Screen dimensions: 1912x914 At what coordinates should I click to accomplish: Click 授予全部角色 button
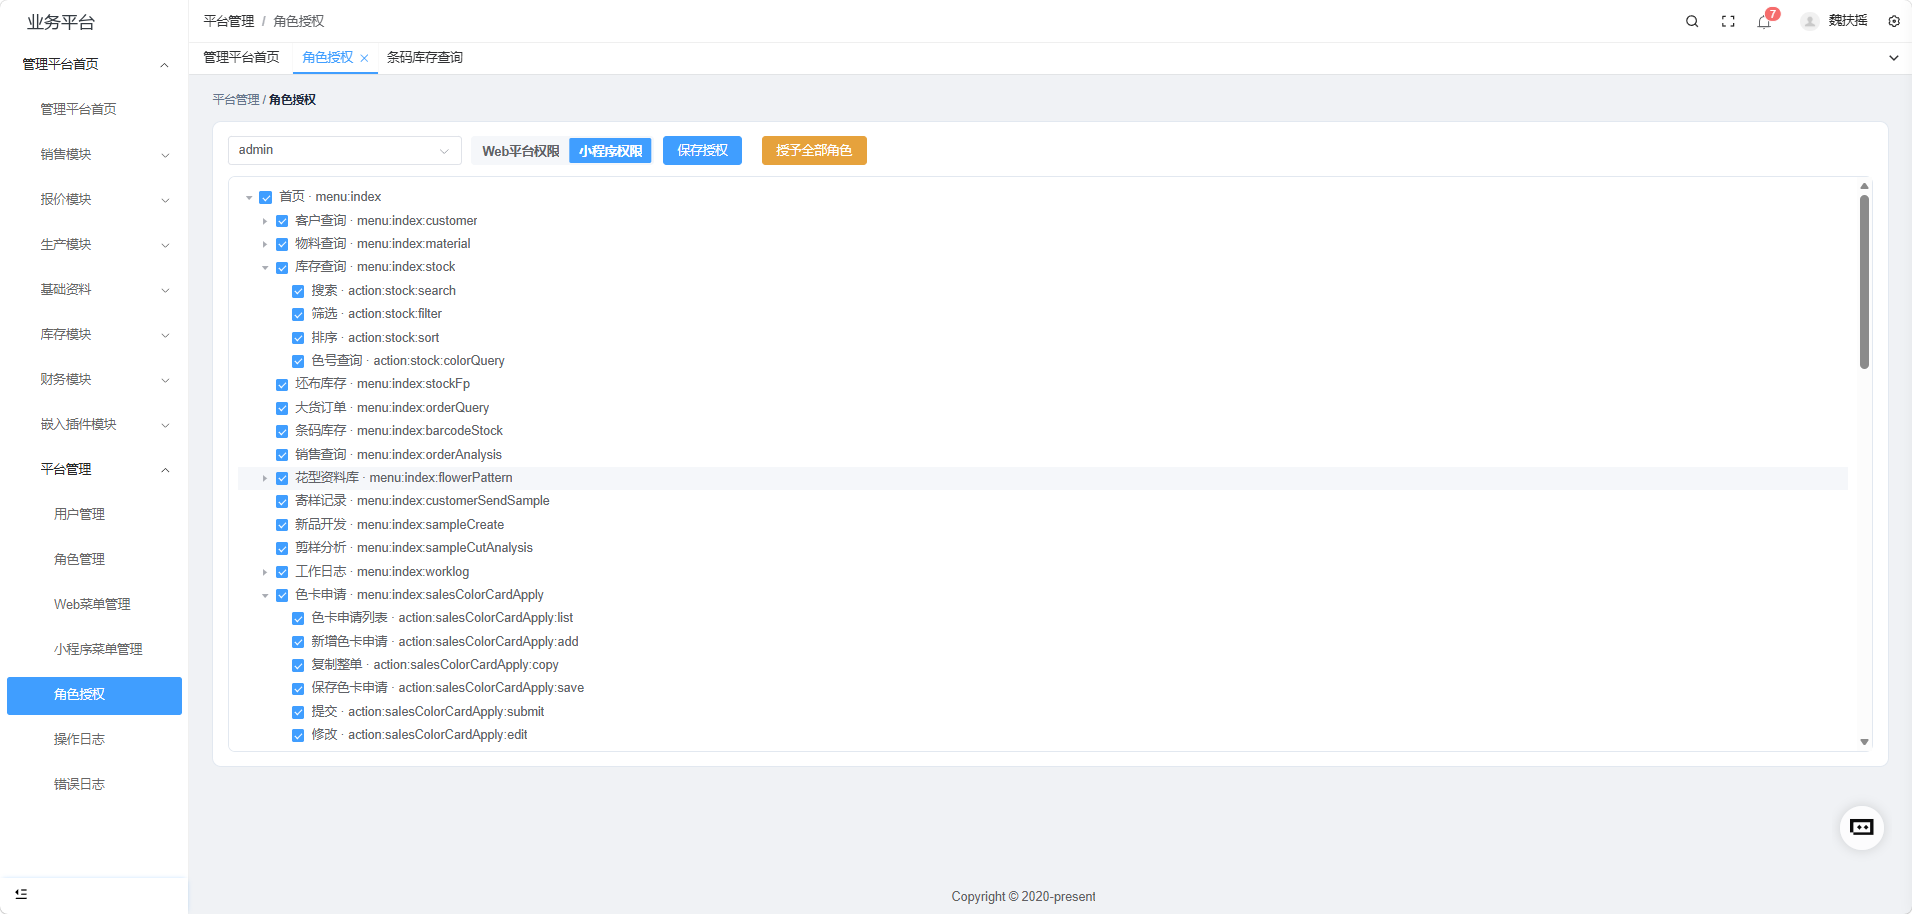click(814, 150)
